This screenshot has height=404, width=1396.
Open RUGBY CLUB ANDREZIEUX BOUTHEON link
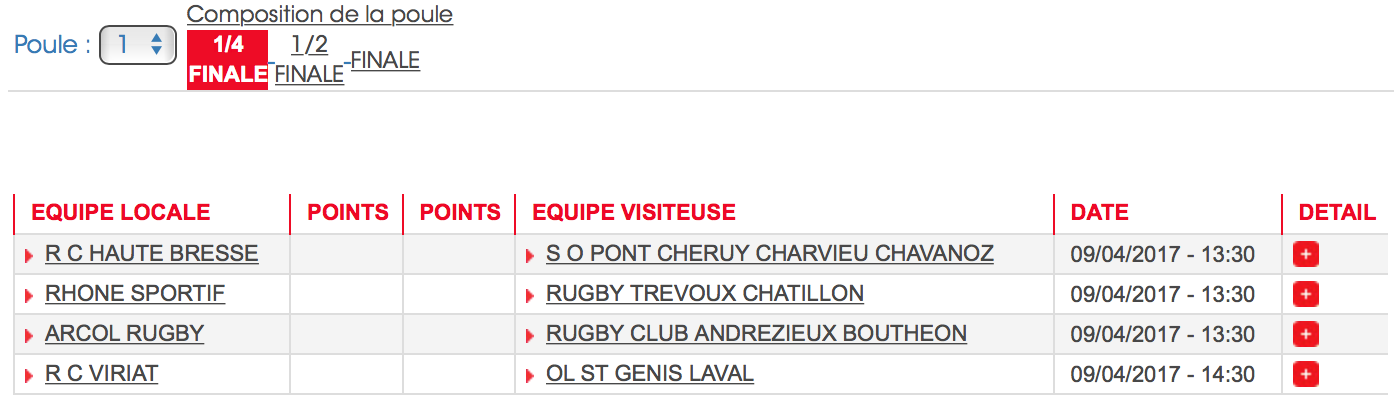(x=756, y=334)
